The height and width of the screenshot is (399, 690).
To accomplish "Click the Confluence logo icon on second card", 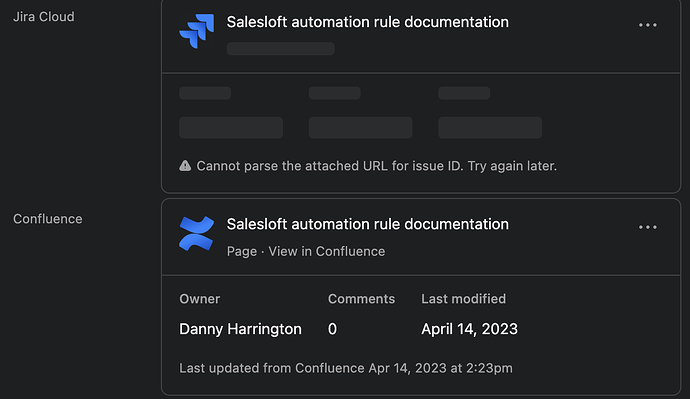I will [x=197, y=233].
